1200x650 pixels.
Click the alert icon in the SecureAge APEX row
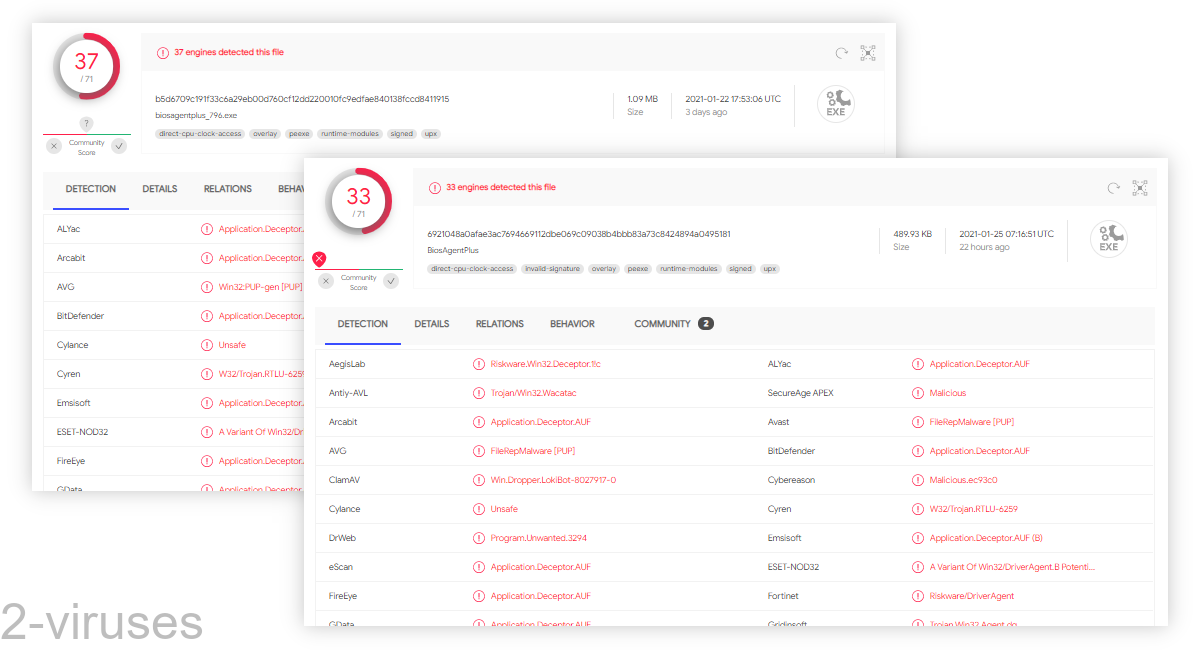[918, 393]
